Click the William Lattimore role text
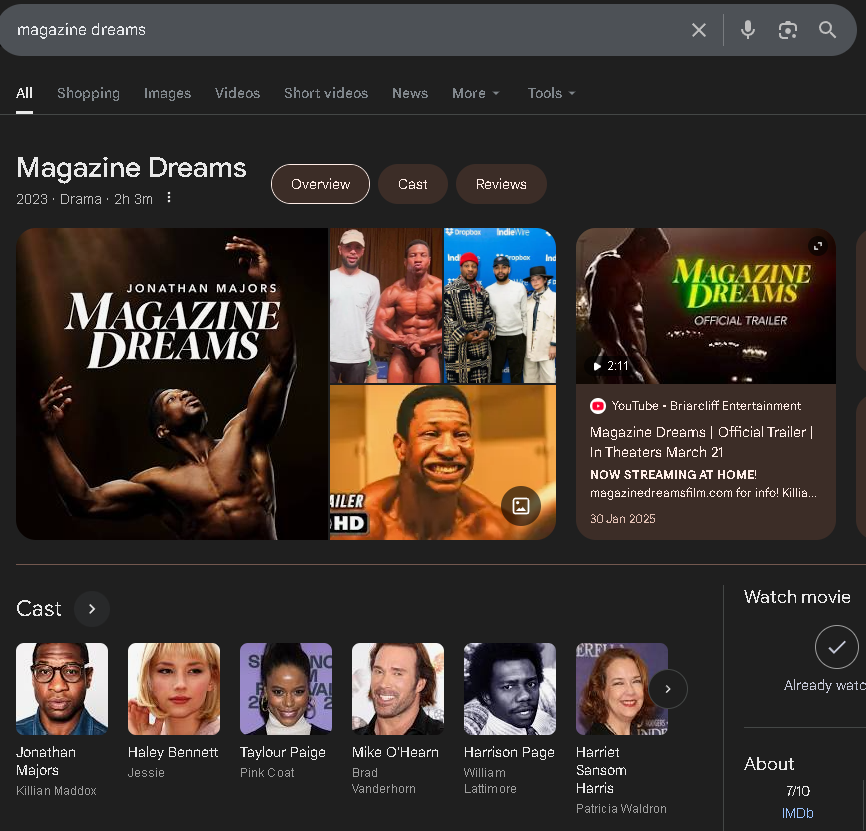Image resolution: width=866 pixels, height=831 pixels. (490, 781)
